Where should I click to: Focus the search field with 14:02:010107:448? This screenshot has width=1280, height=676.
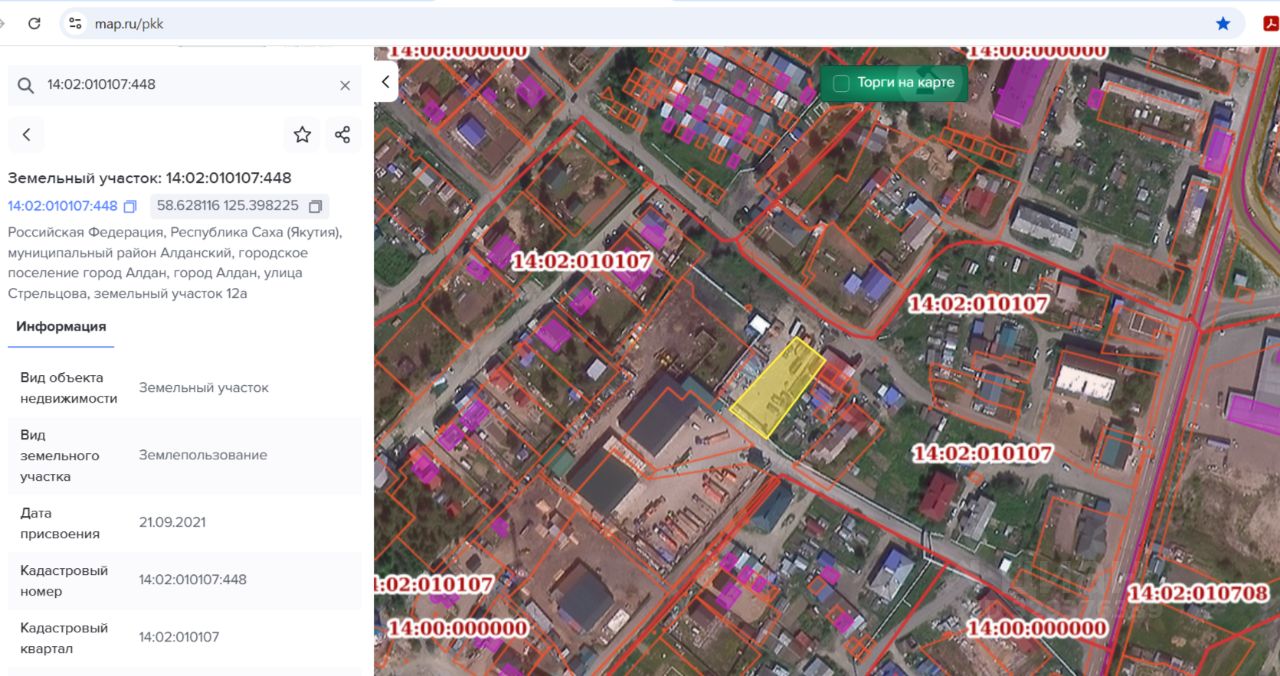[x=185, y=85]
